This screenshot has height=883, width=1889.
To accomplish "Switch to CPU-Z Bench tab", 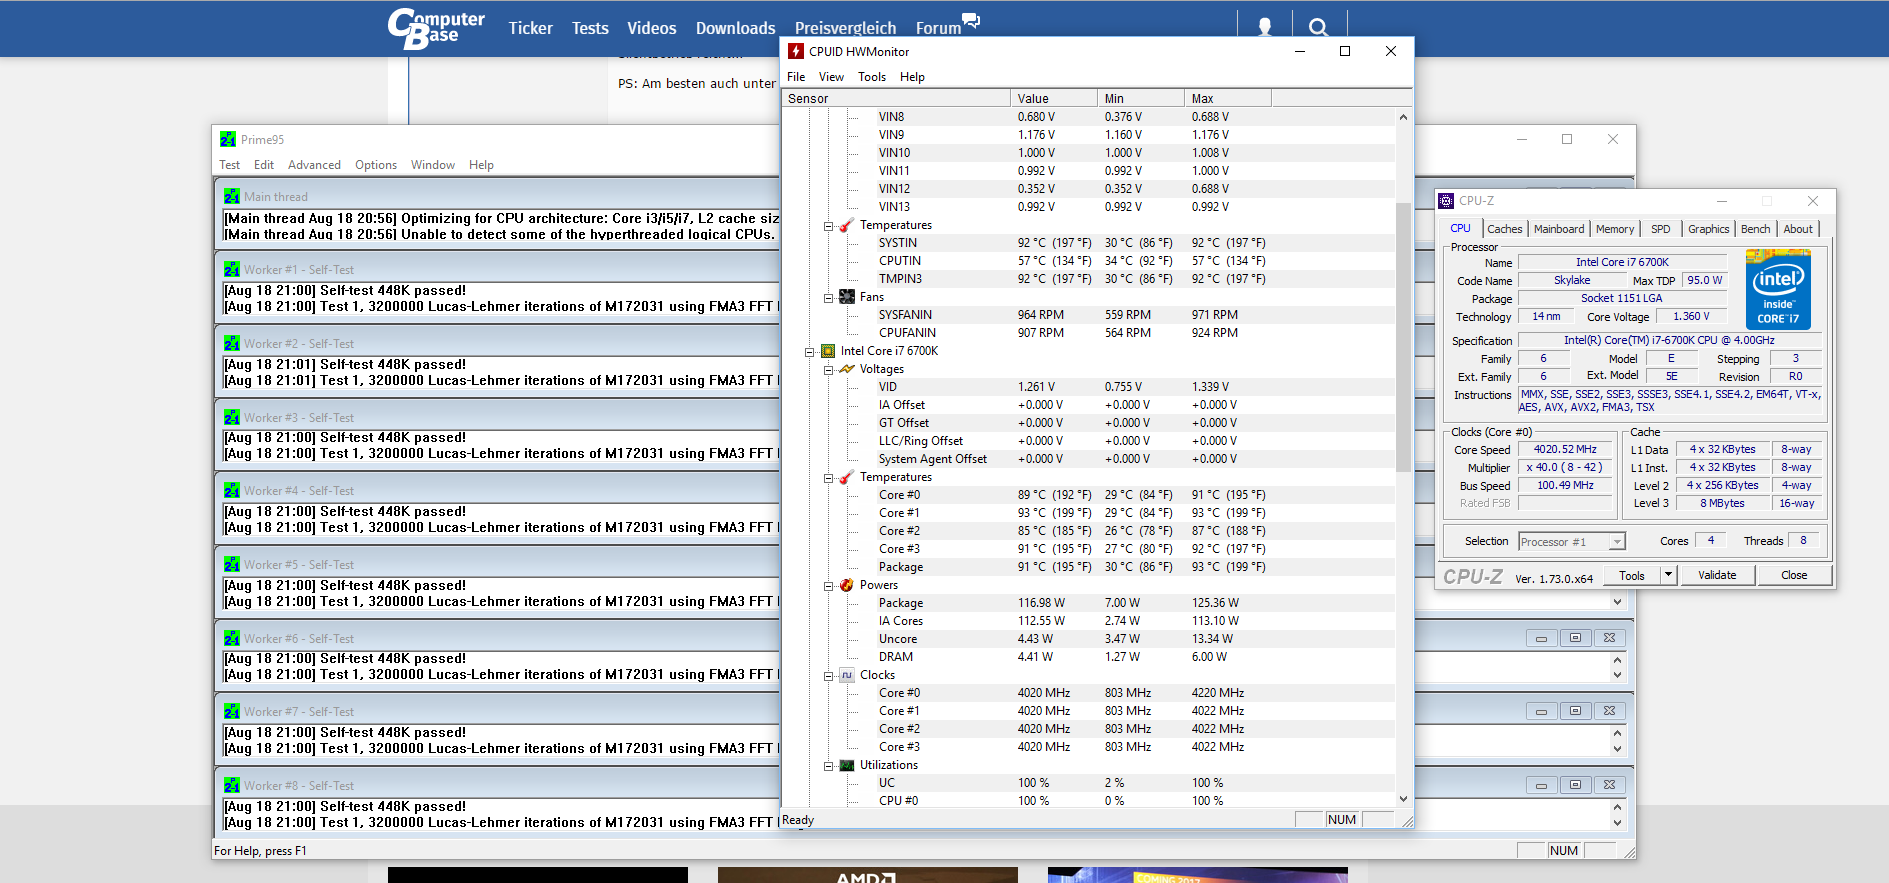I will point(1756,229).
